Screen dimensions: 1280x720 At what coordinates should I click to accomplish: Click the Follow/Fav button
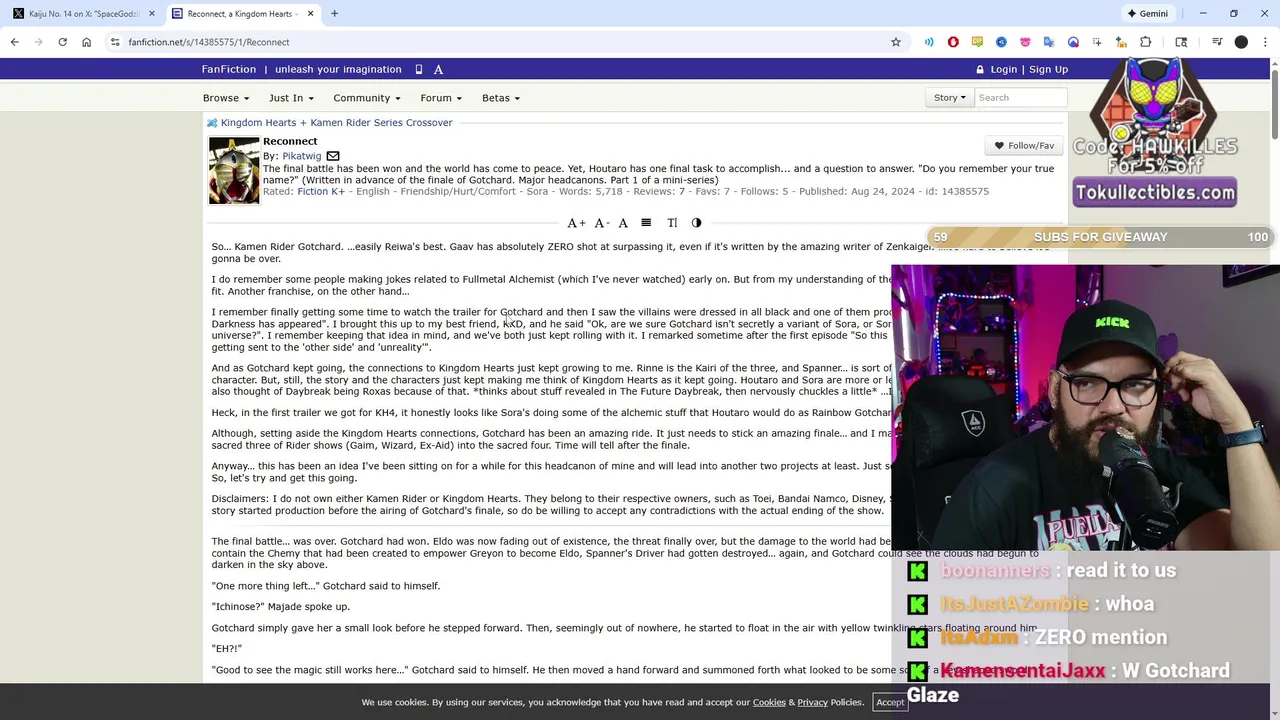1024,146
